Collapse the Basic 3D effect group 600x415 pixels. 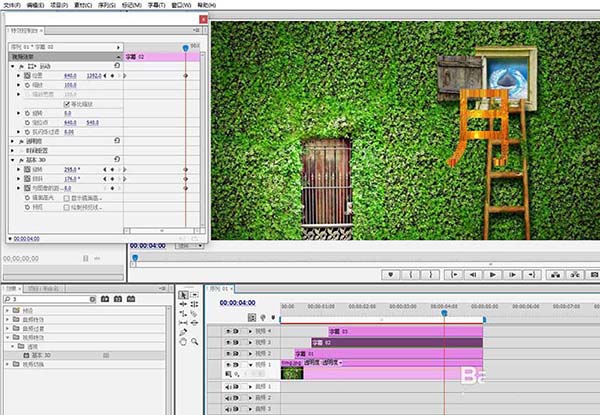pos(12,160)
